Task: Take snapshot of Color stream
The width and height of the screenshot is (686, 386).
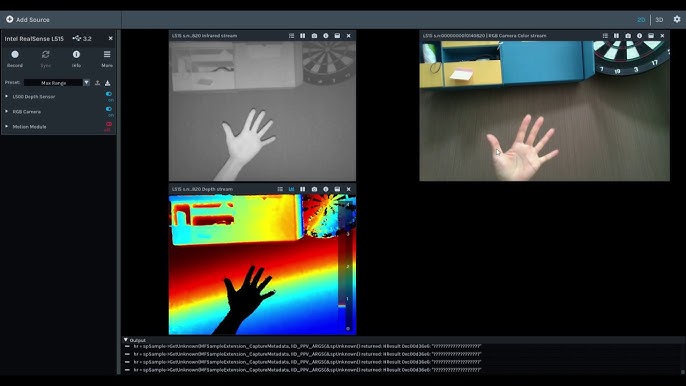Action: click(x=628, y=36)
